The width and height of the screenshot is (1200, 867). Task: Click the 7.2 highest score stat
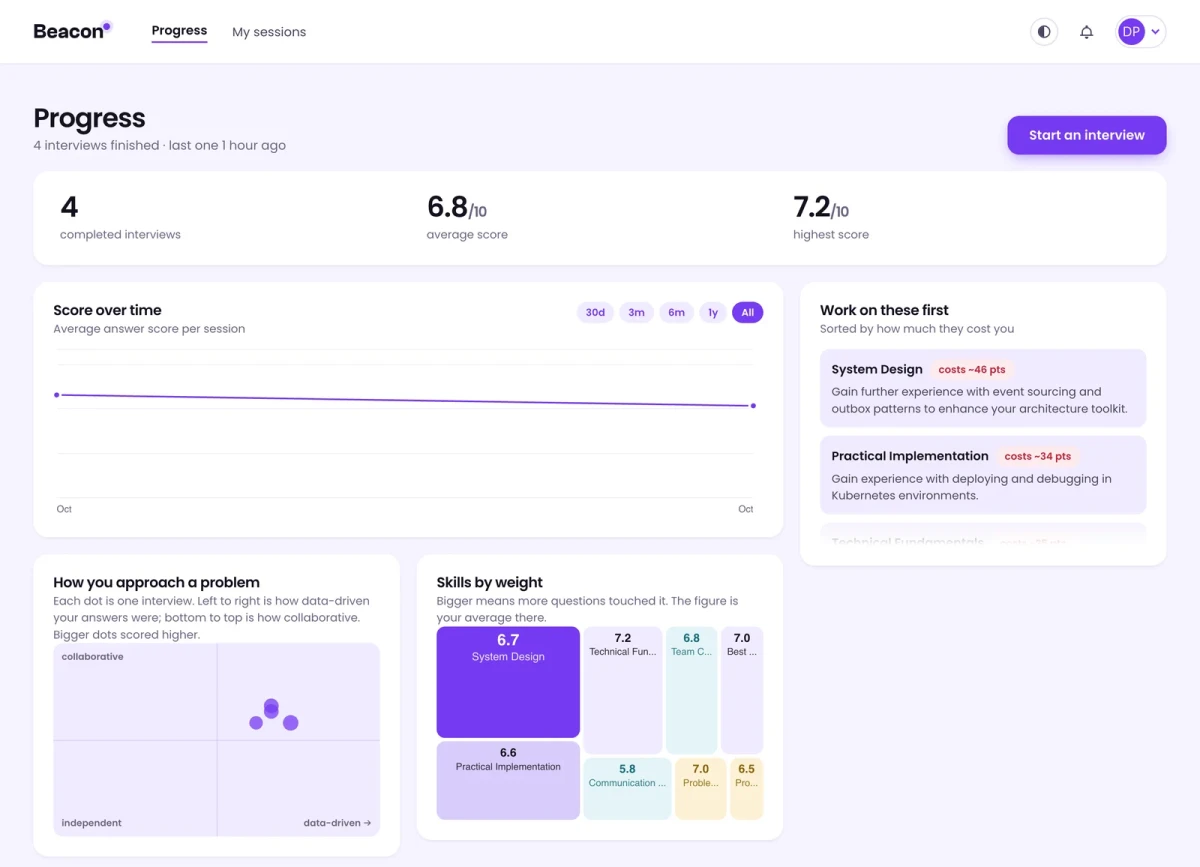click(x=831, y=218)
